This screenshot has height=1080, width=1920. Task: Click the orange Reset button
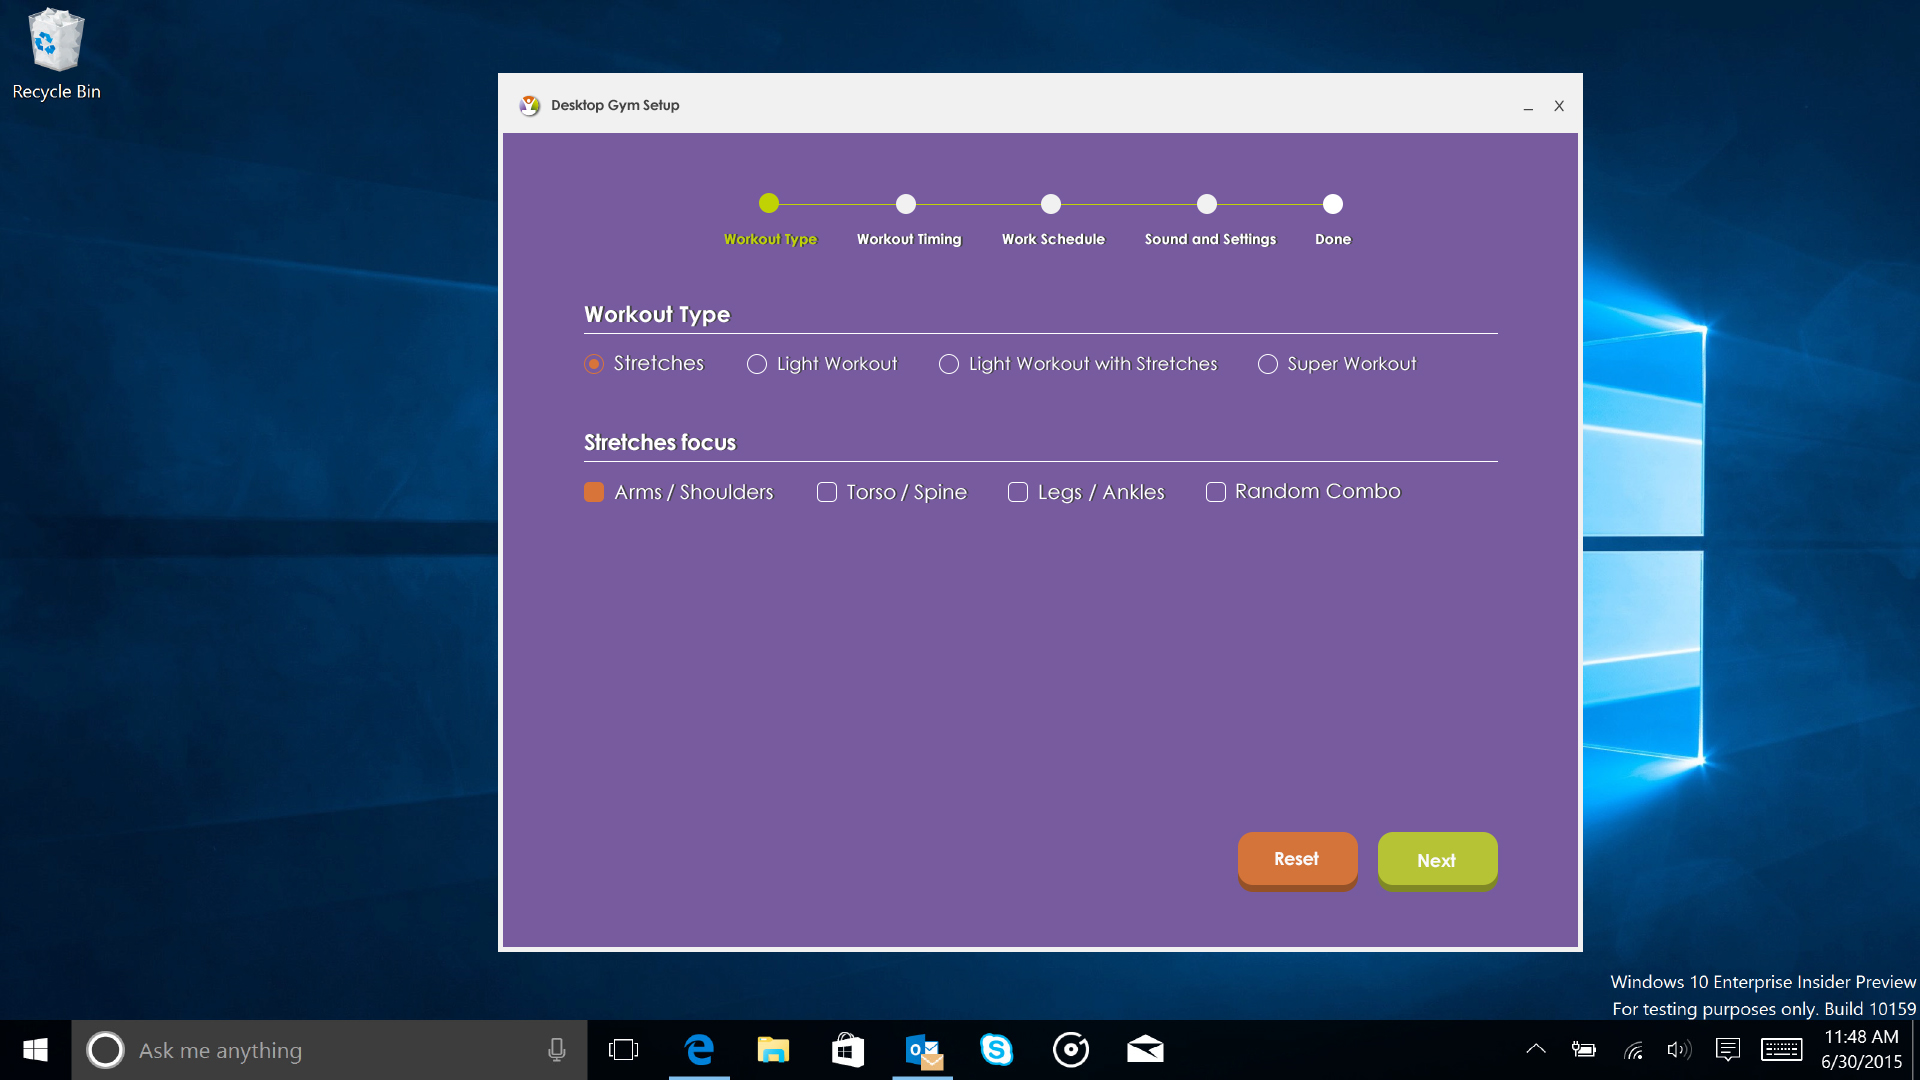click(1297, 859)
